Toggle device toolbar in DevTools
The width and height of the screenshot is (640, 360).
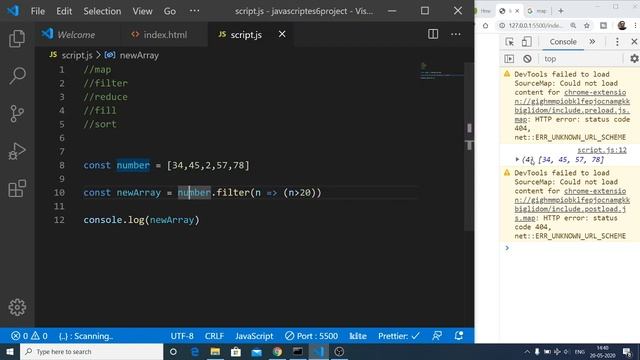click(527, 42)
